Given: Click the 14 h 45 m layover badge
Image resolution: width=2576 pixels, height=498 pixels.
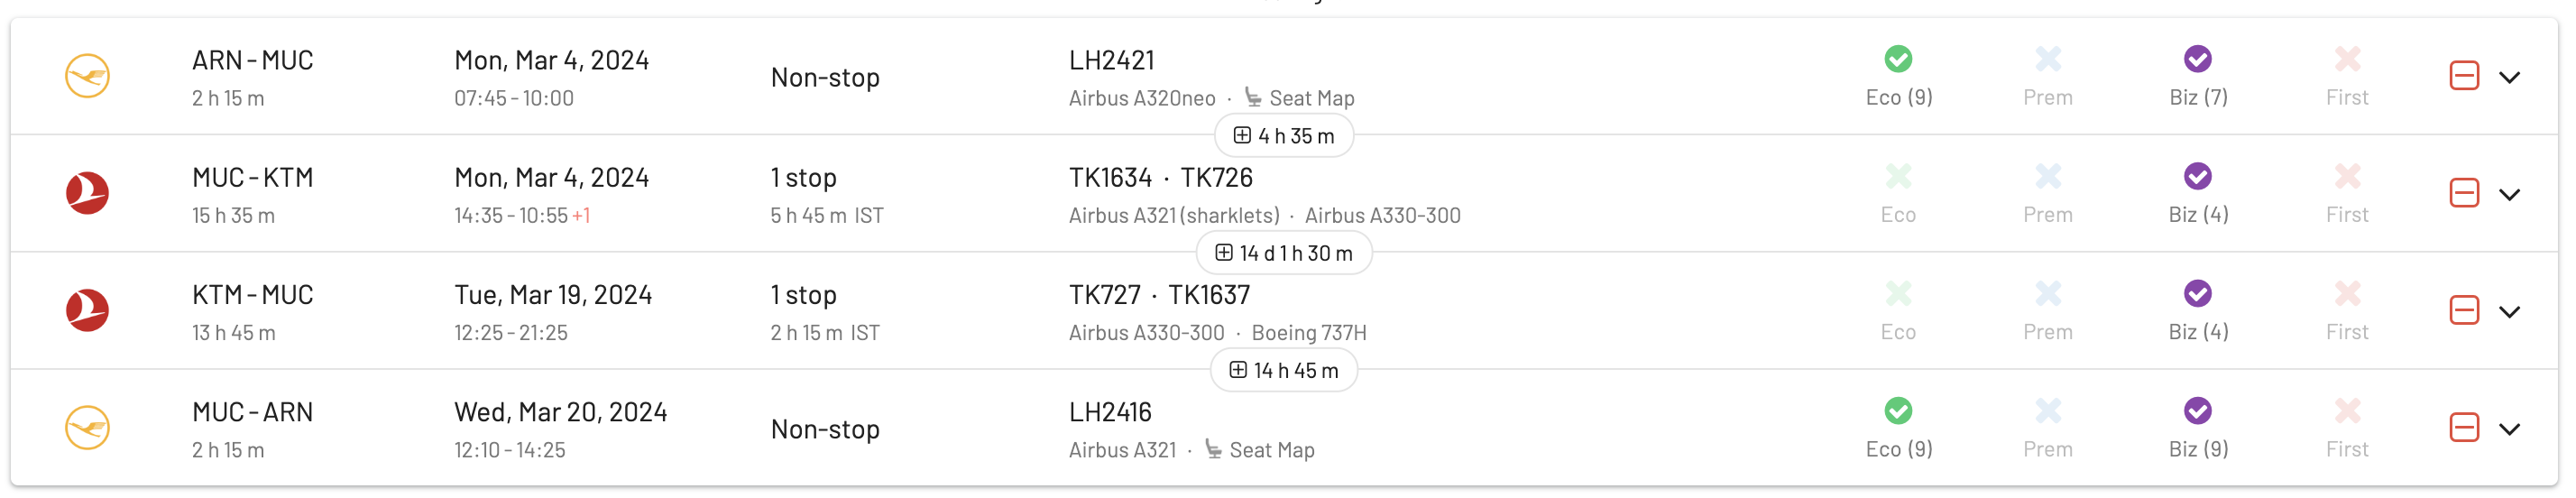Looking at the screenshot, I should 1284,370.
